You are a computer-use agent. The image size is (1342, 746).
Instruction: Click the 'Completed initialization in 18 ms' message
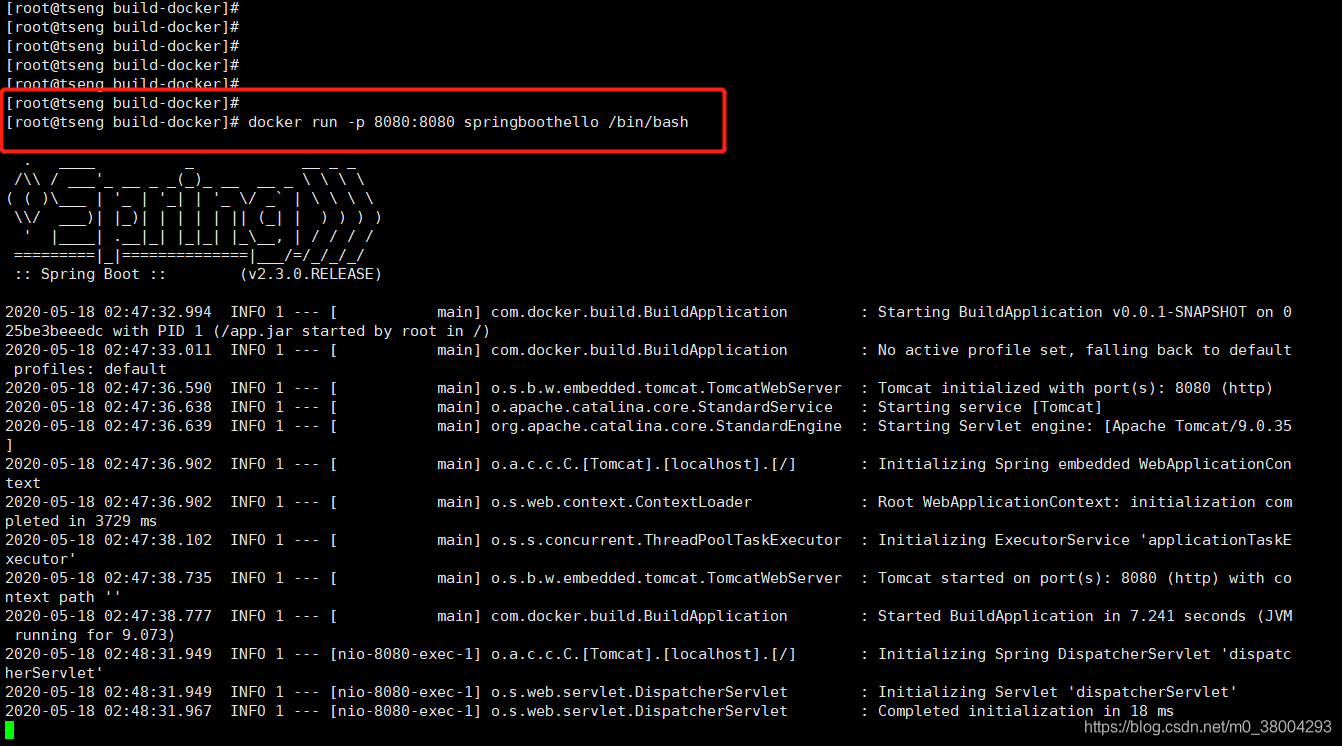tap(1026, 711)
